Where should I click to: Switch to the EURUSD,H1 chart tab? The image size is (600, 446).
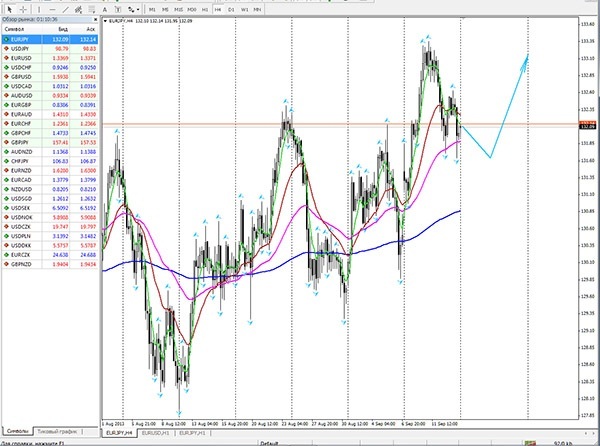pos(159,432)
